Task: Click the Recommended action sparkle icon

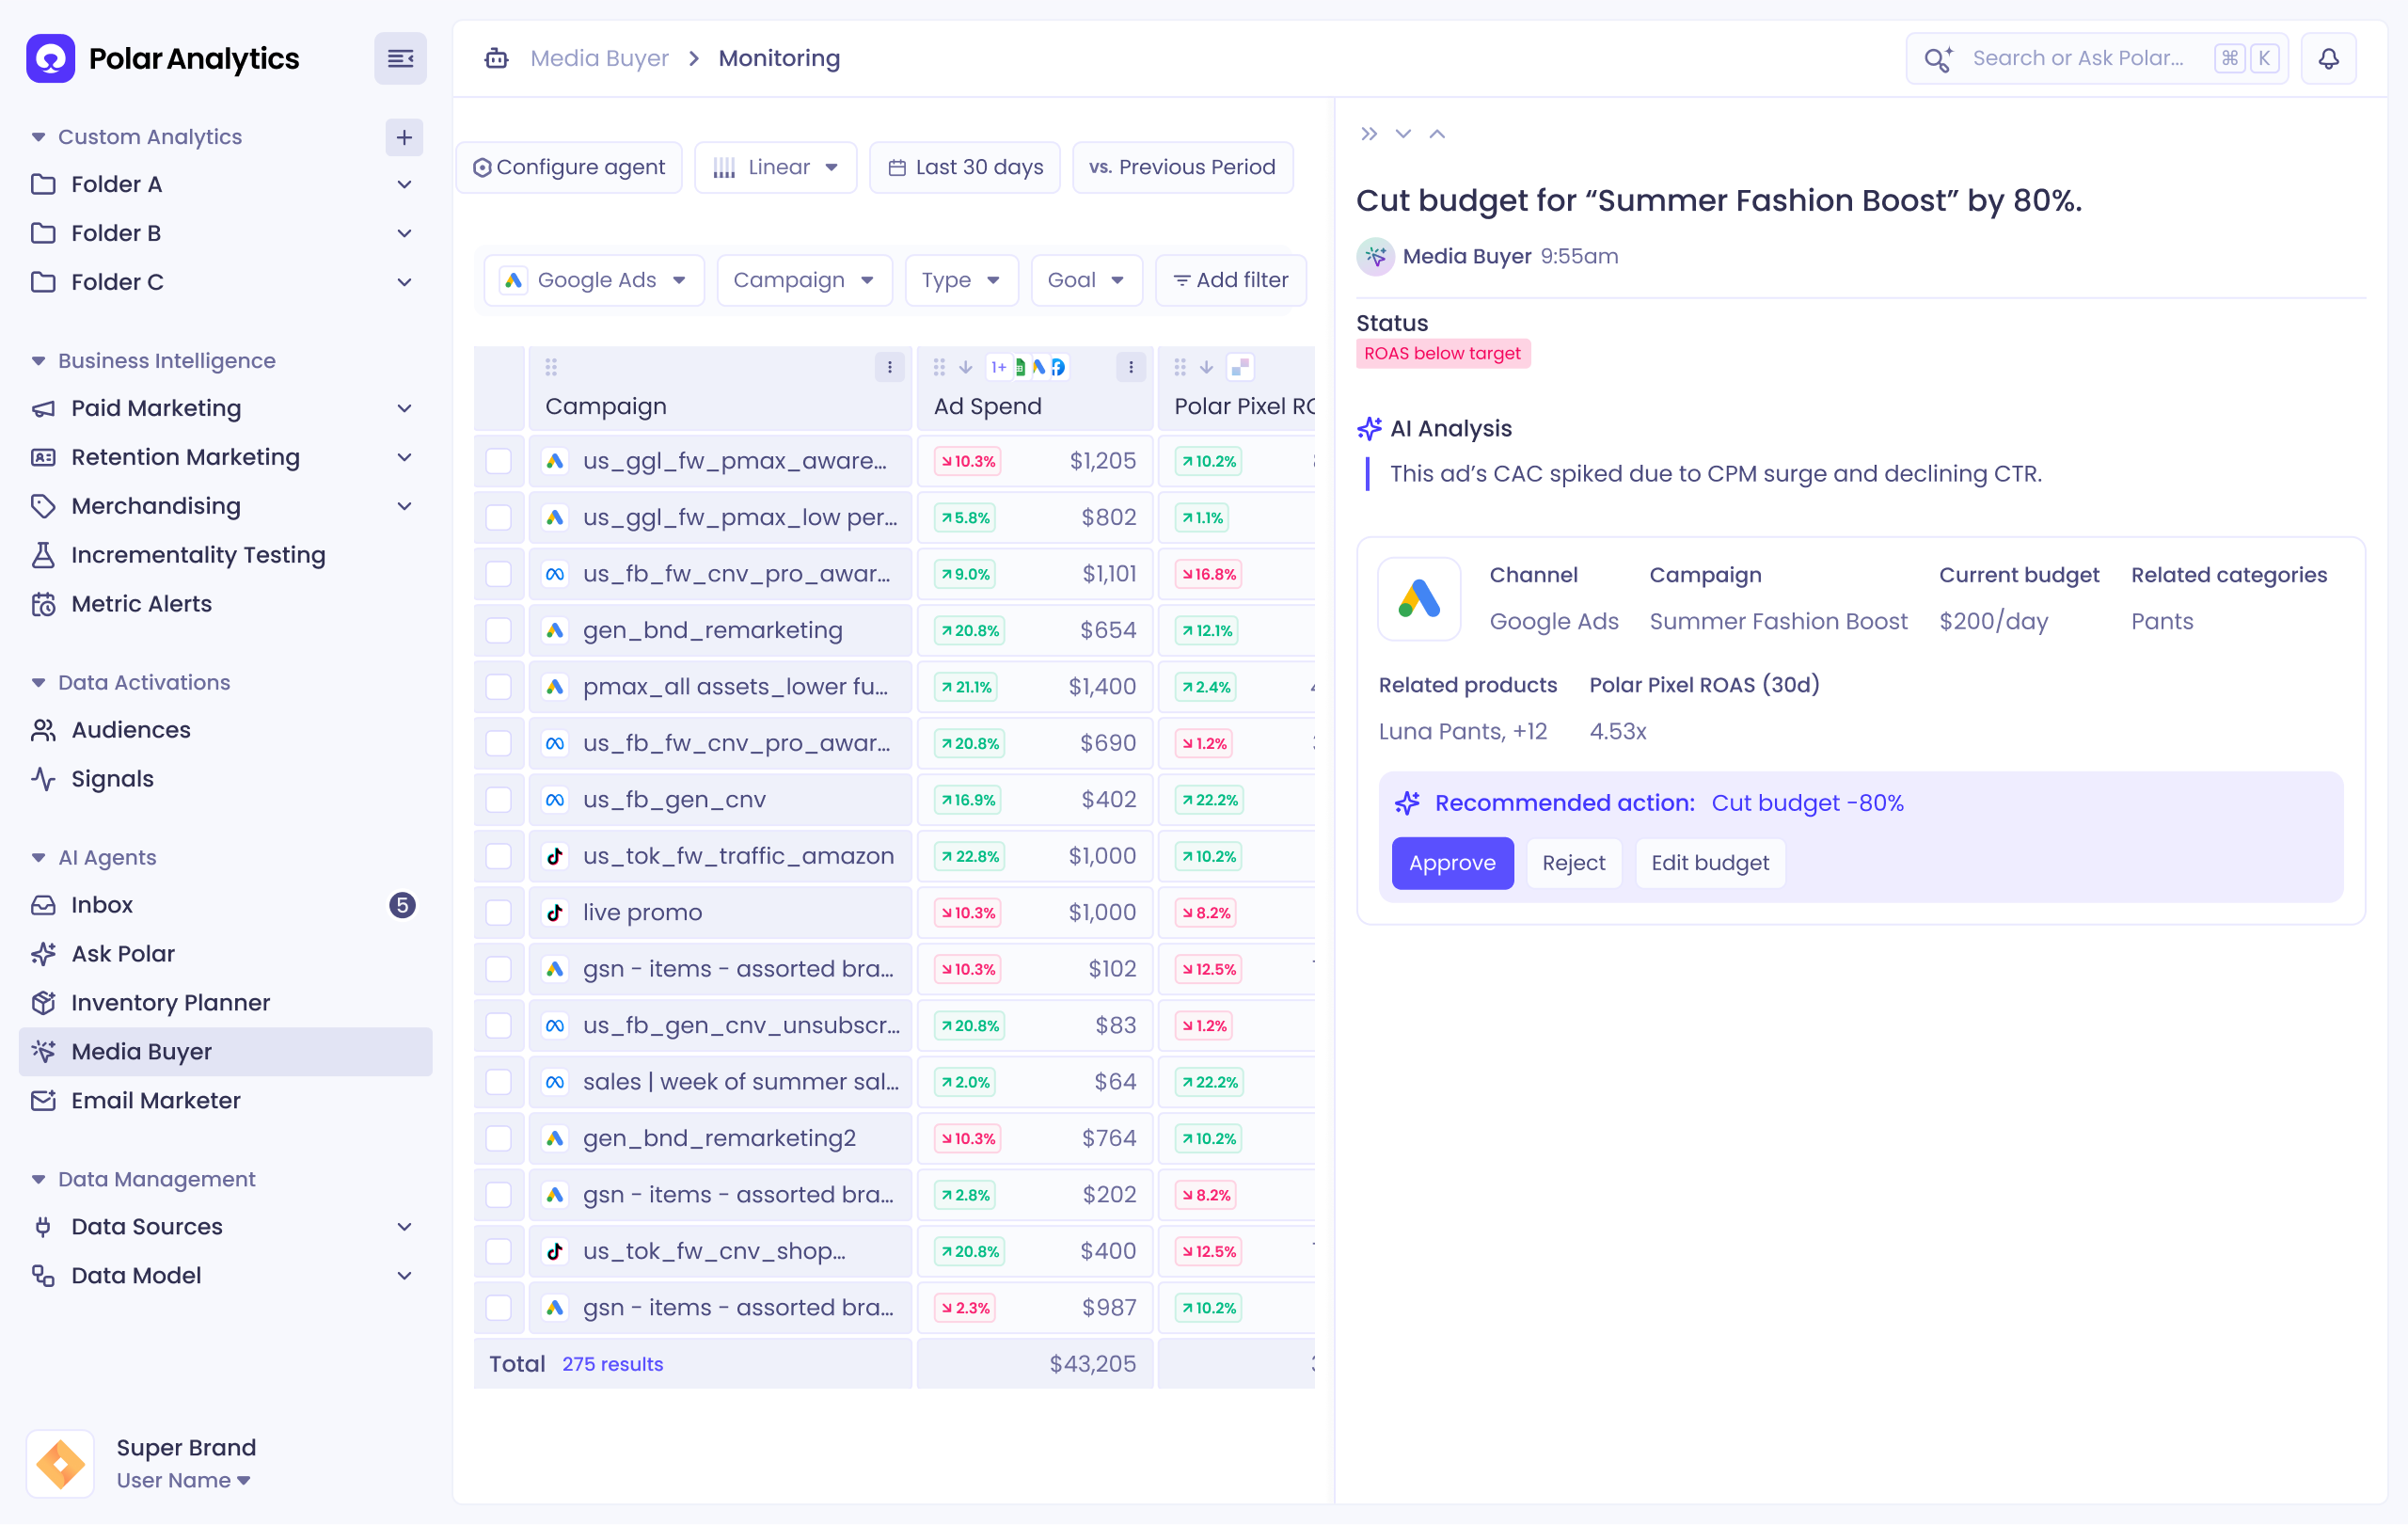Action: [x=1407, y=803]
